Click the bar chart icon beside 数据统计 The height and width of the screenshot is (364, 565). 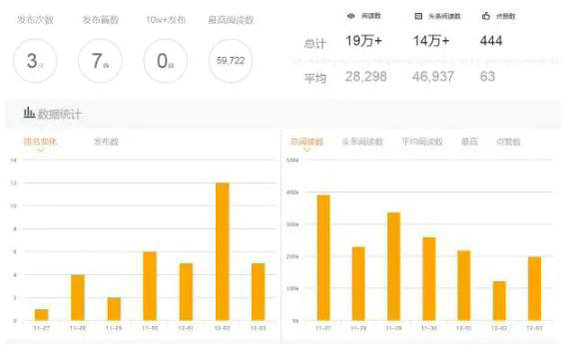coord(29,113)
